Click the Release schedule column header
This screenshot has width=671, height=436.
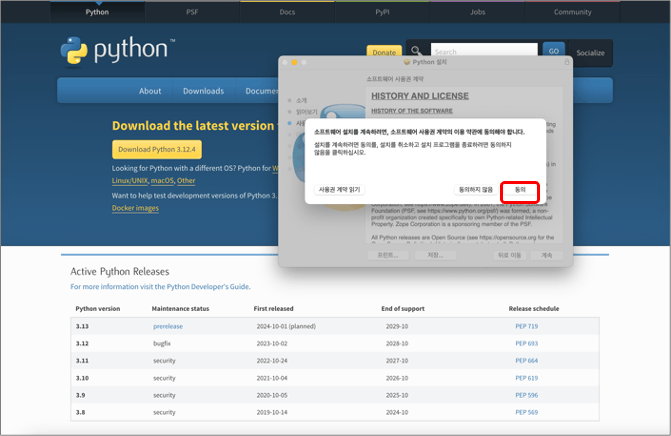534,308
